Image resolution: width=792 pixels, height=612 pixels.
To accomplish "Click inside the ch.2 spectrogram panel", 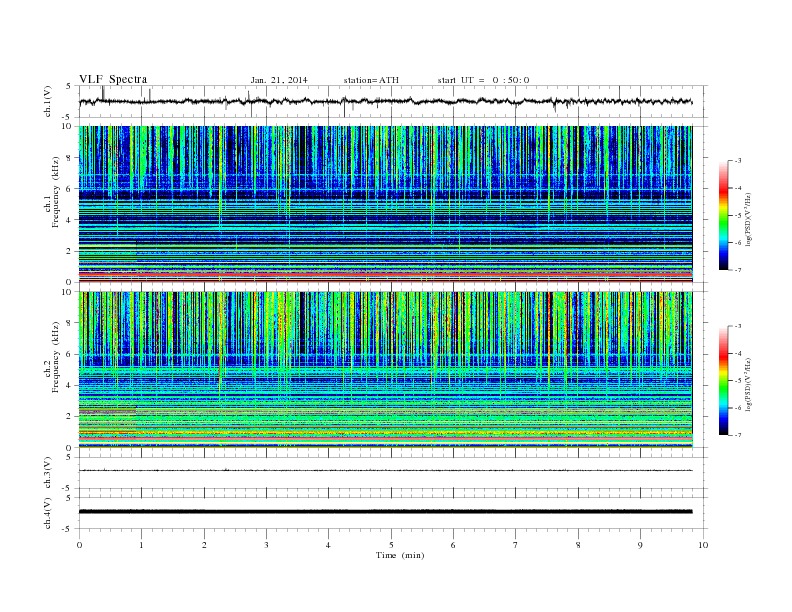I will click(385, 370).
